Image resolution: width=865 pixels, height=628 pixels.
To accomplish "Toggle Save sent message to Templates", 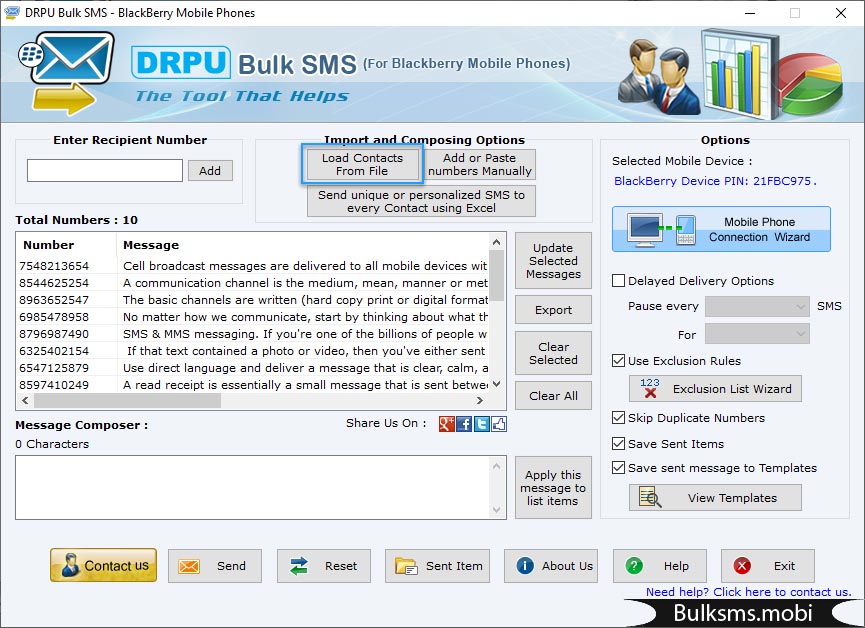I will pos(618,468).
